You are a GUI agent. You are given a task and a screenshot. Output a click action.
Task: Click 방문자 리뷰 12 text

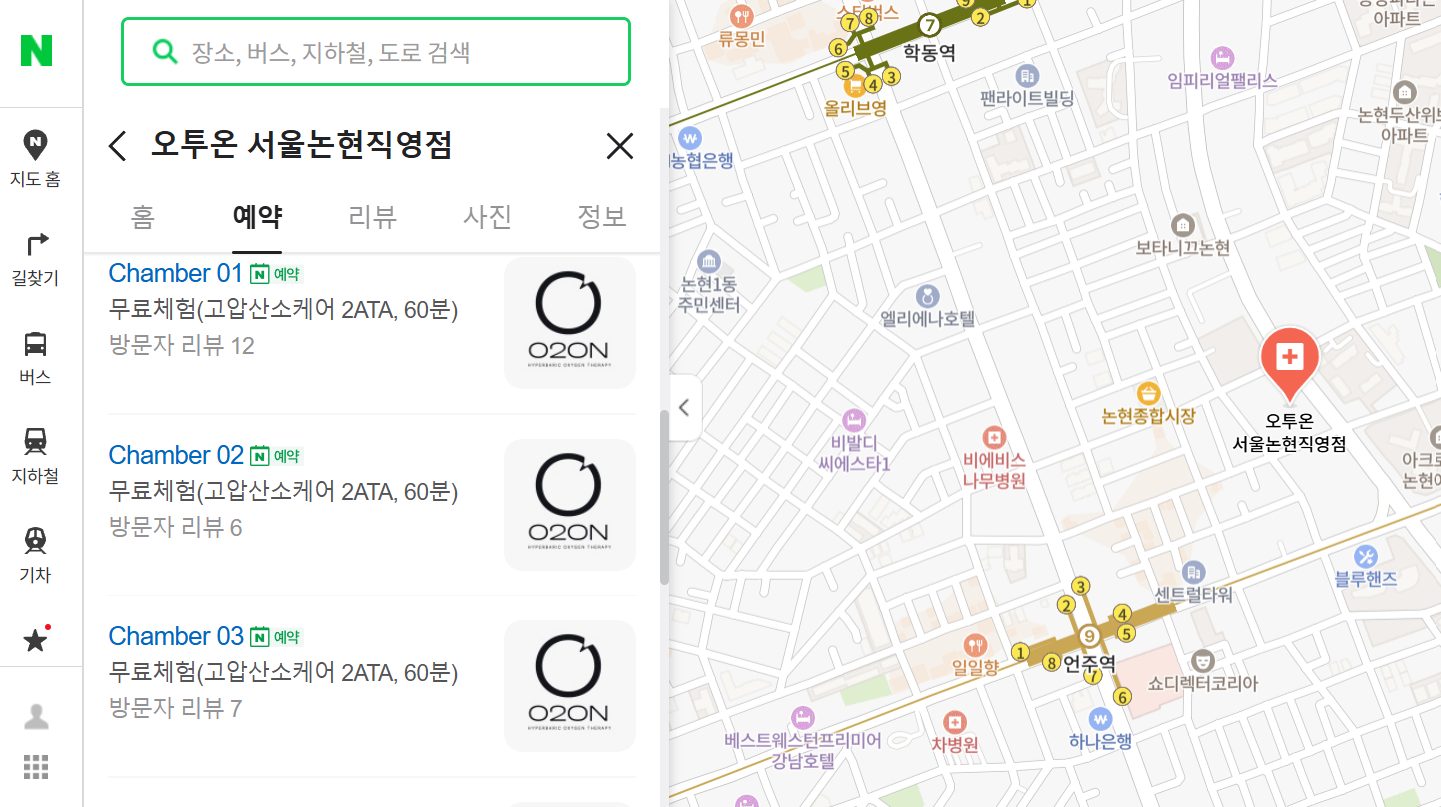(x=181, y=346)
